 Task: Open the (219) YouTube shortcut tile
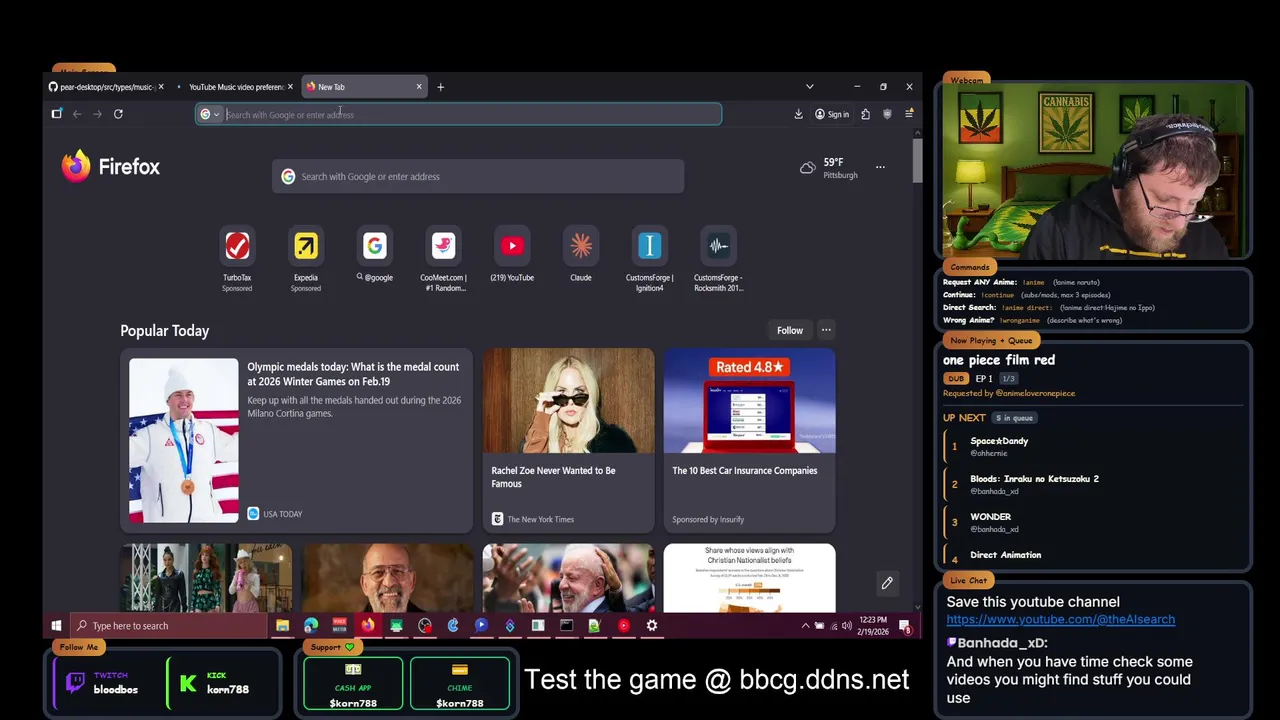pos(512,255)
